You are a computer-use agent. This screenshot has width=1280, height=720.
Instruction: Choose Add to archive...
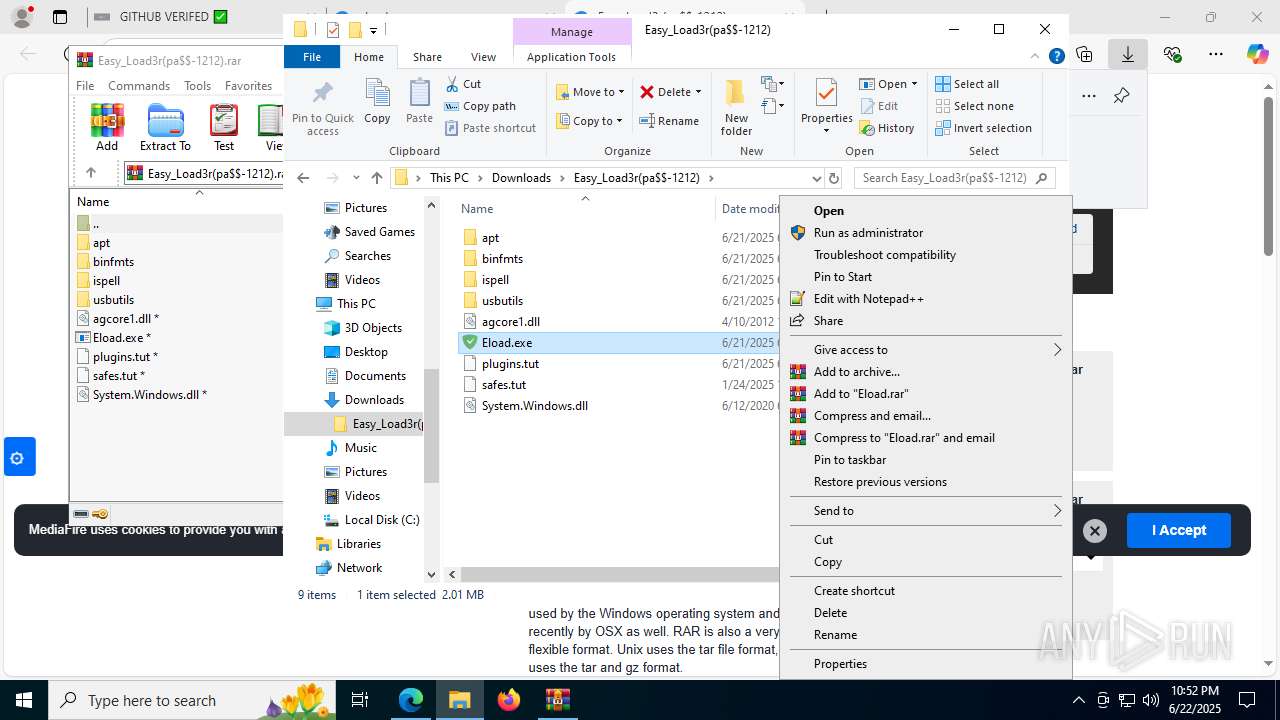coord(856,372)
